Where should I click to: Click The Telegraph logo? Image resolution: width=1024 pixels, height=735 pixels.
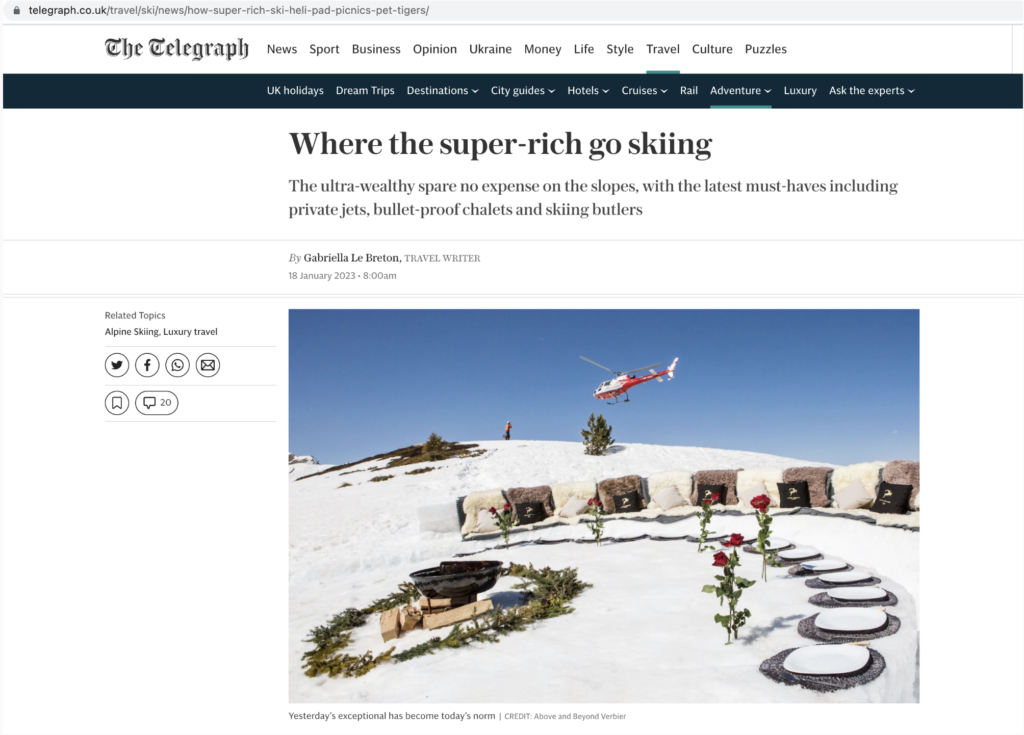coord(176,49)
